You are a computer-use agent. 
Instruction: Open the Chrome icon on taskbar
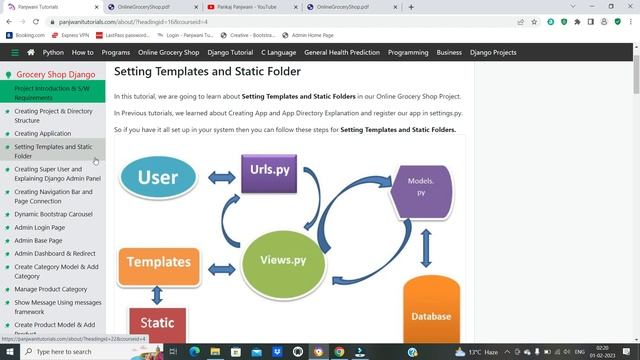[339, 351]
